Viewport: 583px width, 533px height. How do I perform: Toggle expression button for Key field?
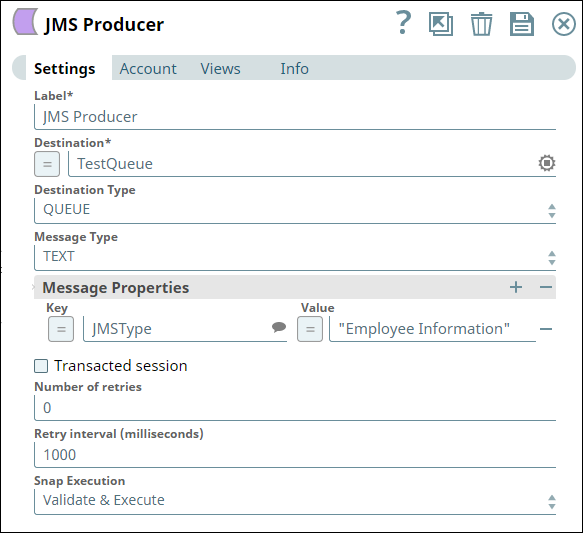coord(61,329)
